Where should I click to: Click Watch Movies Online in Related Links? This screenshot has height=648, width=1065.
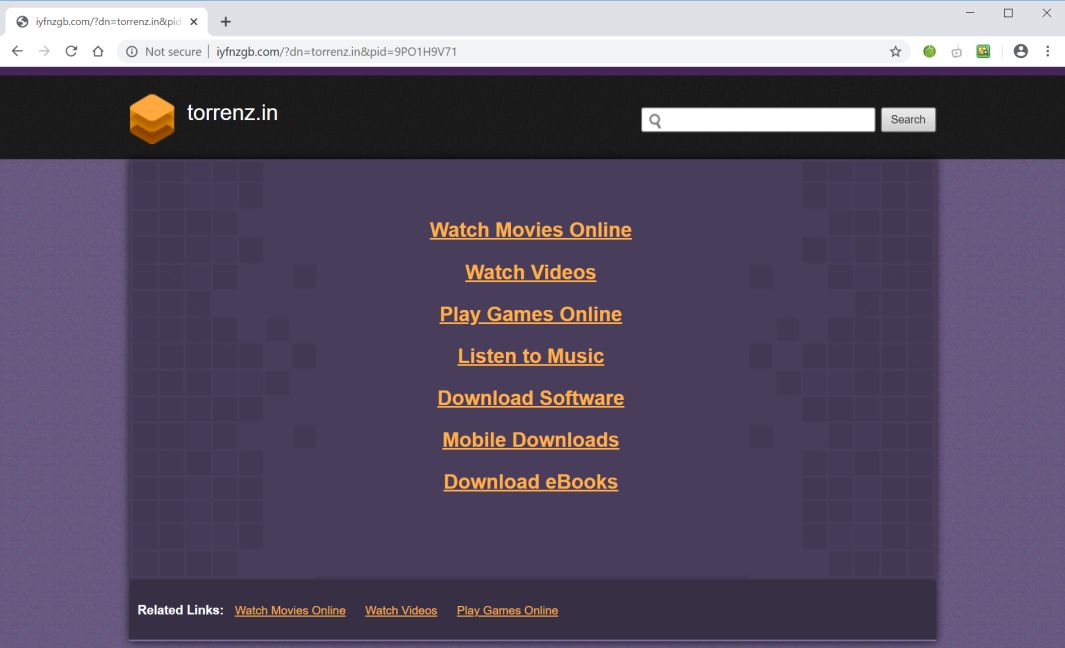[290, 611]
